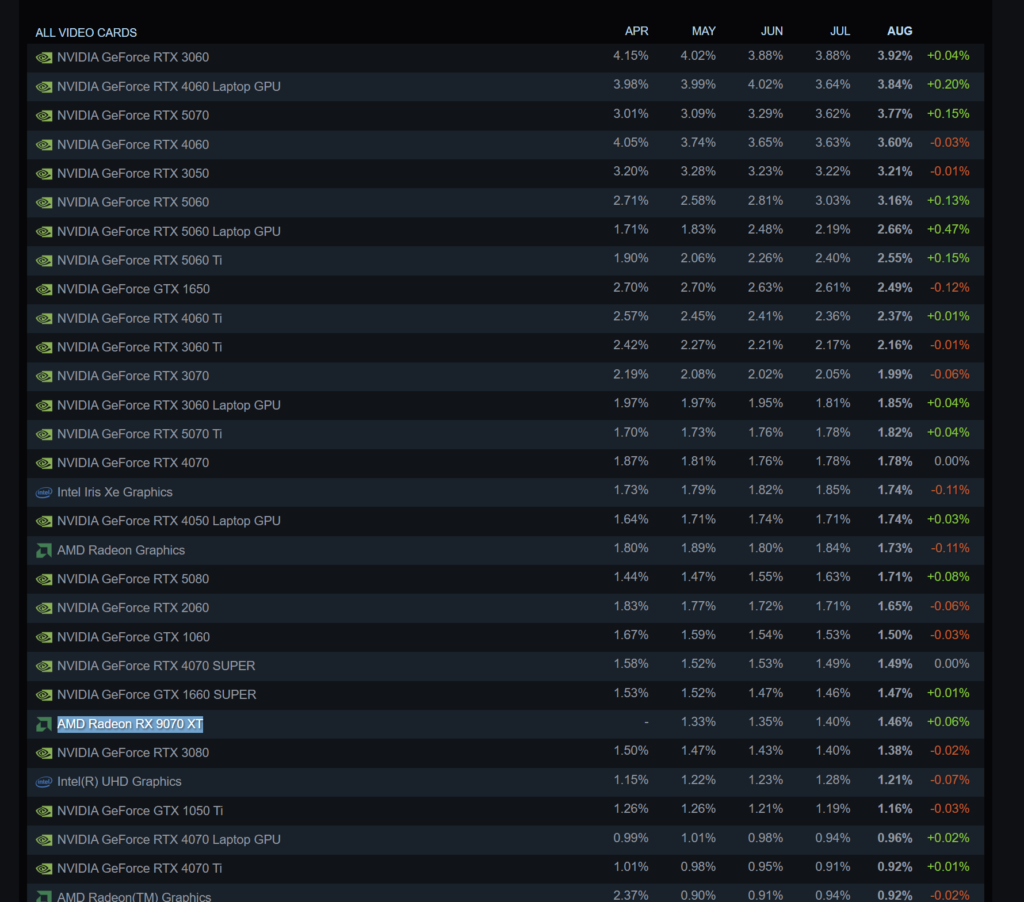Click the APR column header
Viewport: 1024px width, 902px height.
pyautogui.click(x=636, y=31)
